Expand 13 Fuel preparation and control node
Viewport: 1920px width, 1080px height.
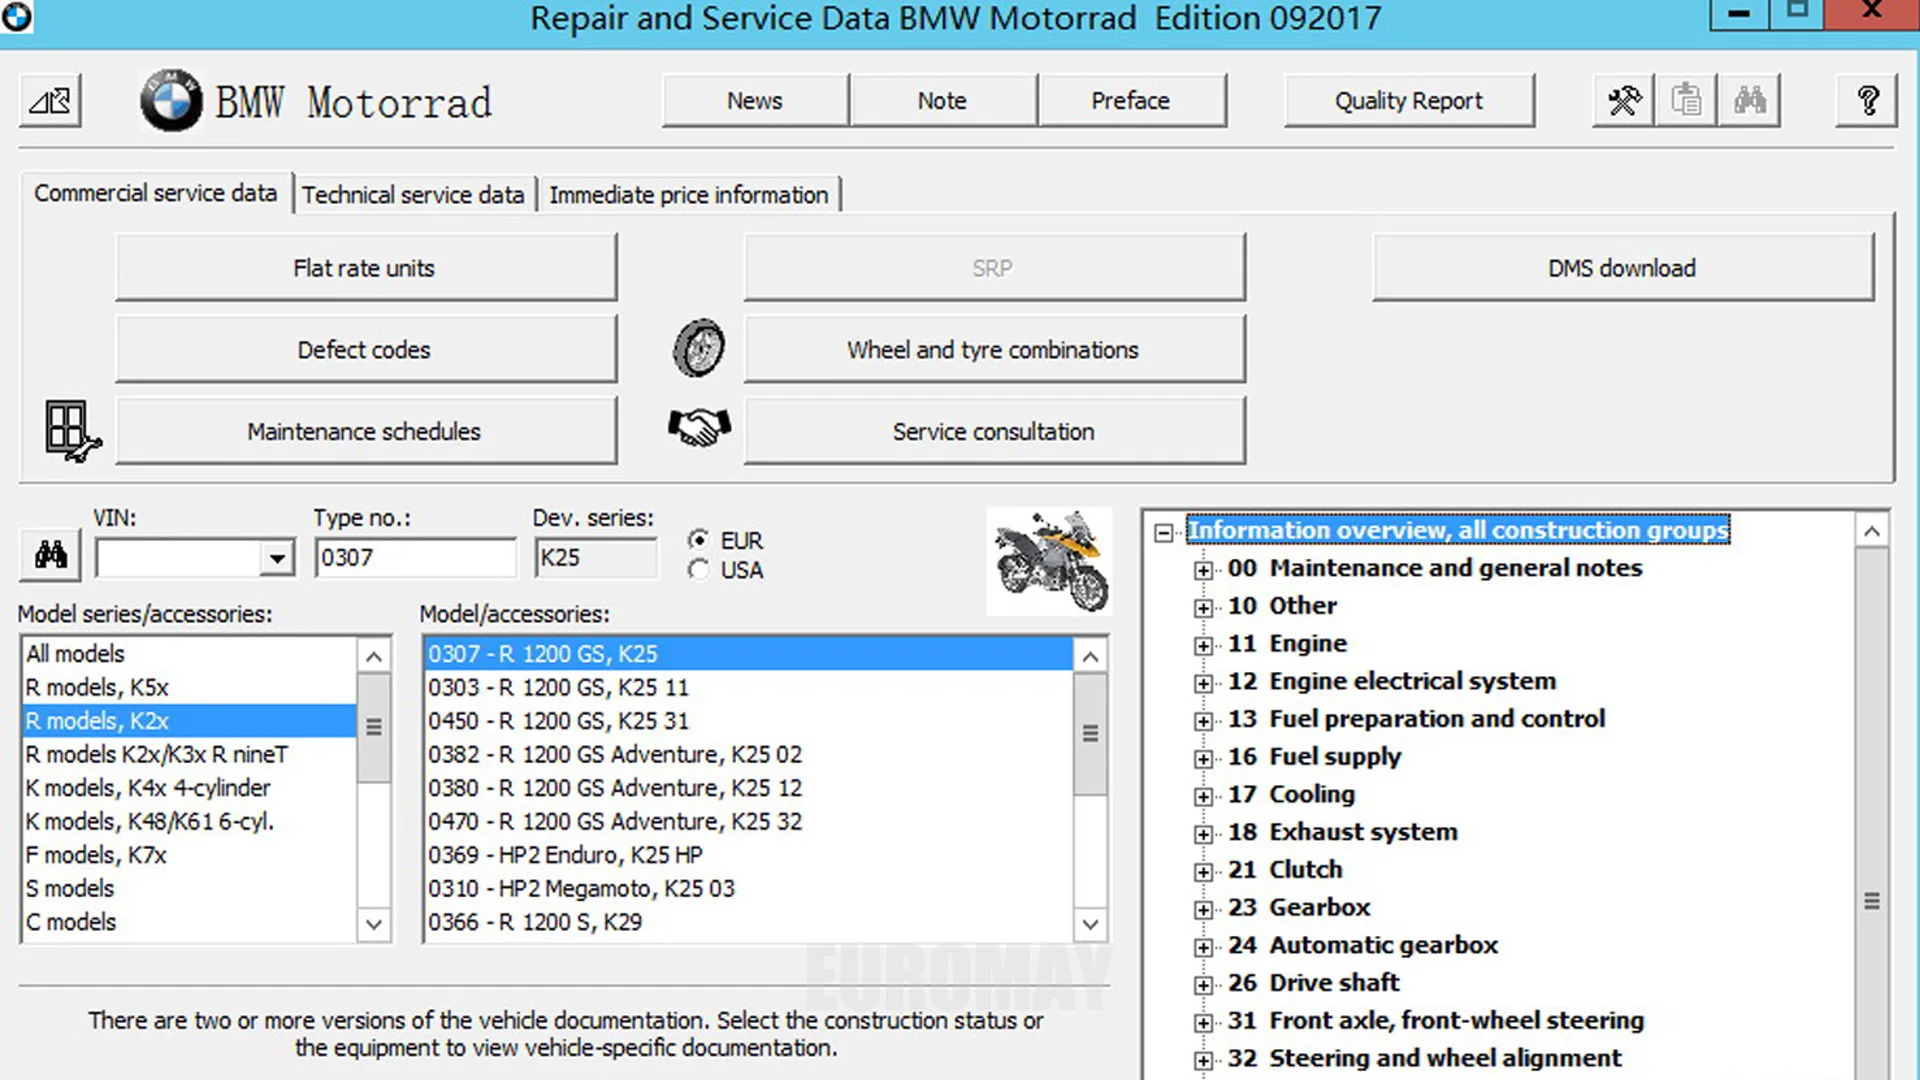click(1203, 721)
